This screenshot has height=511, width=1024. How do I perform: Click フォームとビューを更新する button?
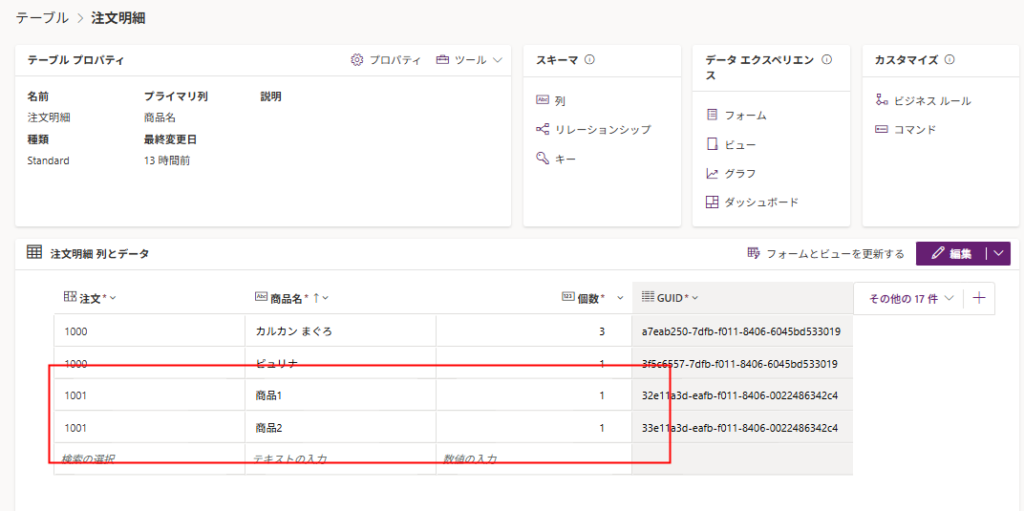825,254
